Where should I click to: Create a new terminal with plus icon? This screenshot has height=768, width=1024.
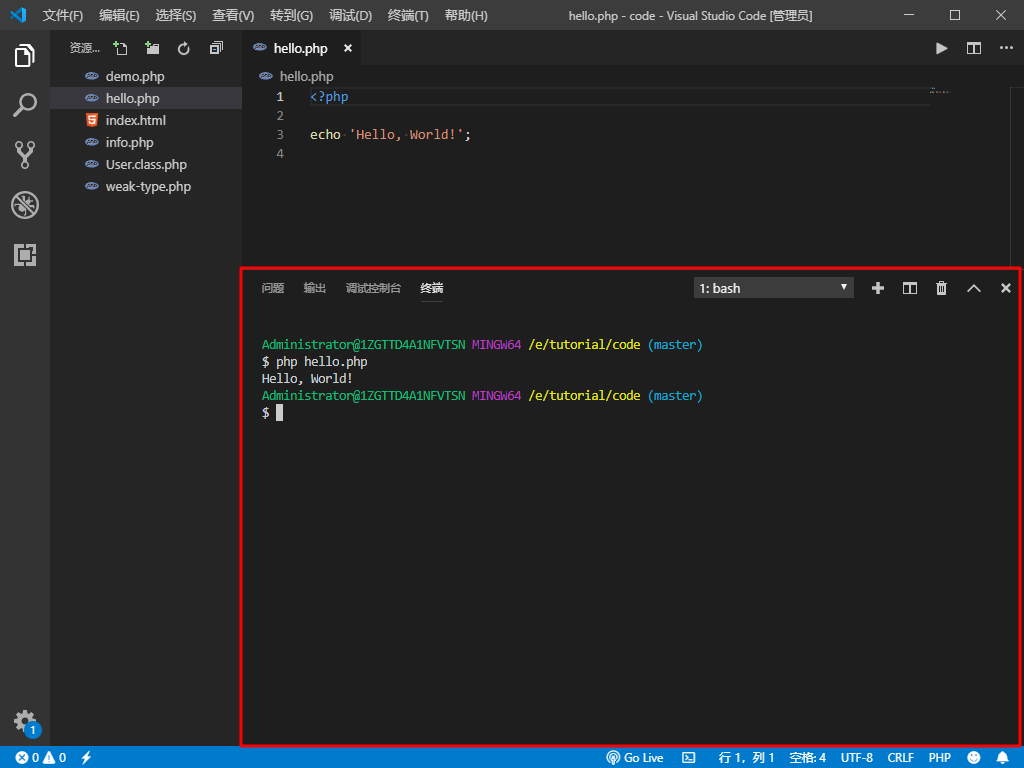pyautogui.click(x=878, y=288)
